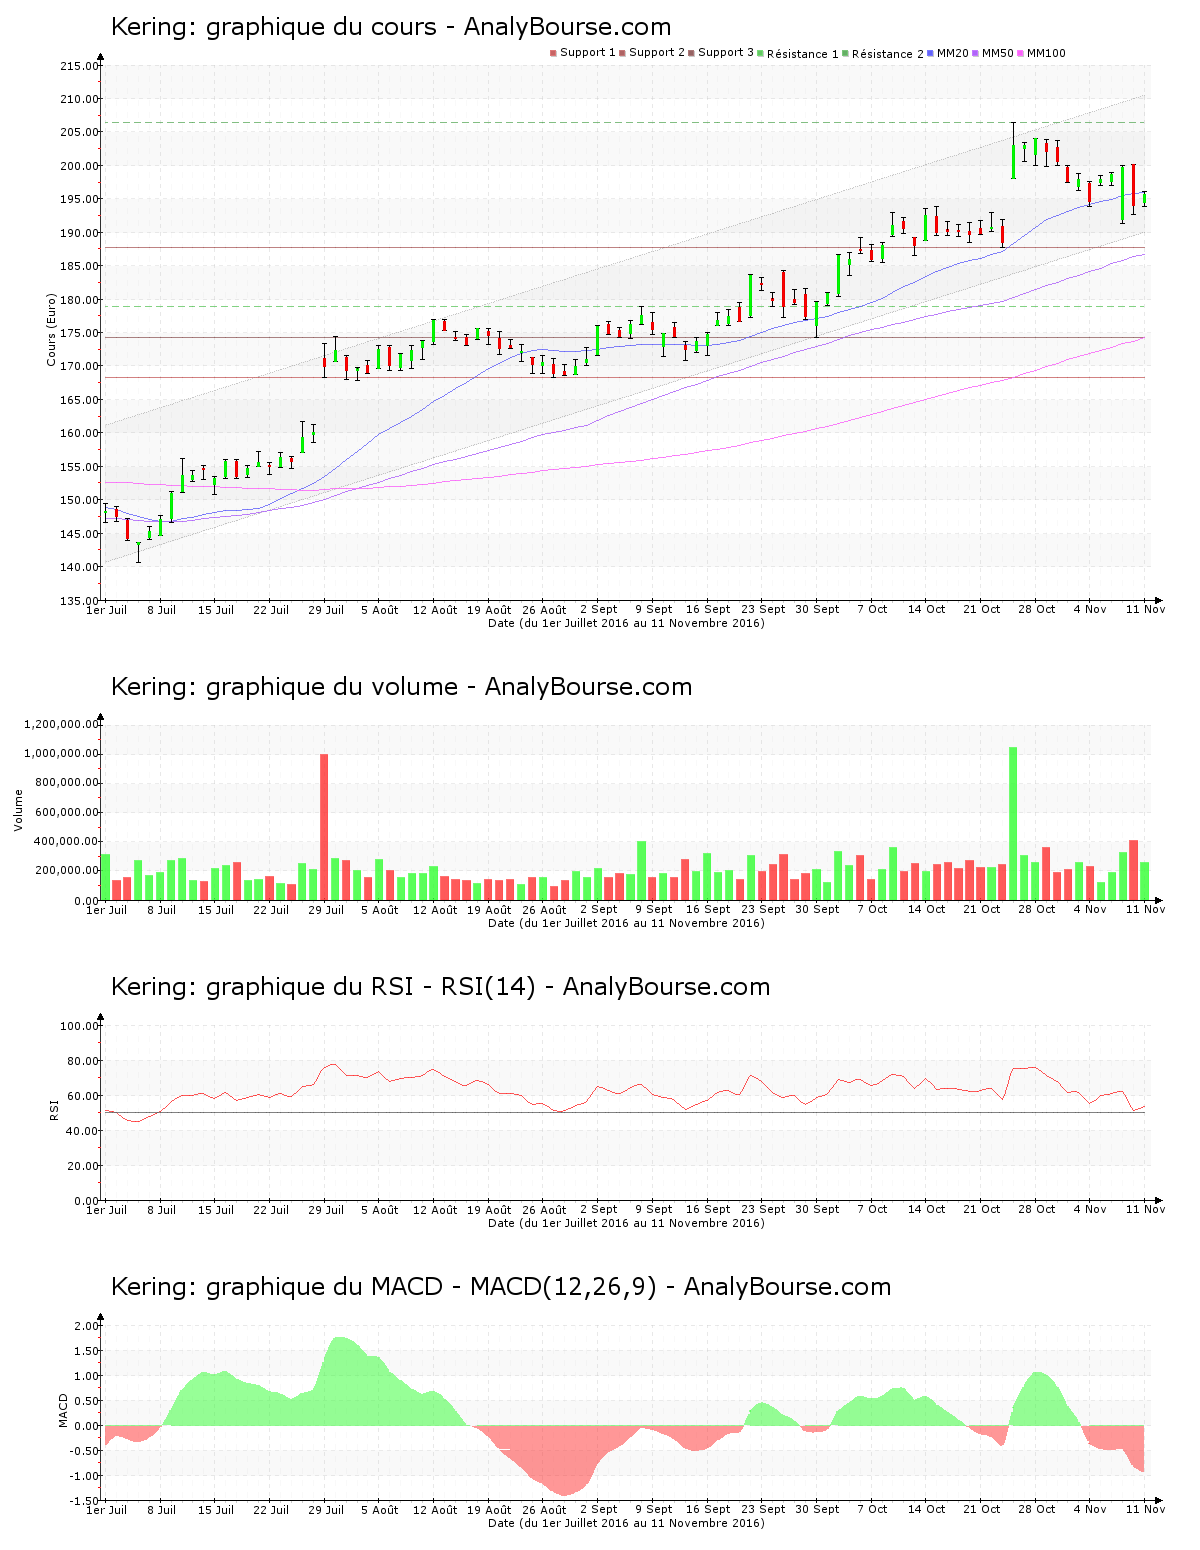The height and width of the screenshot is (1550, 1200).
Task: Click the green MACD peak near 29 Juil
Action: click(340, 1380)
